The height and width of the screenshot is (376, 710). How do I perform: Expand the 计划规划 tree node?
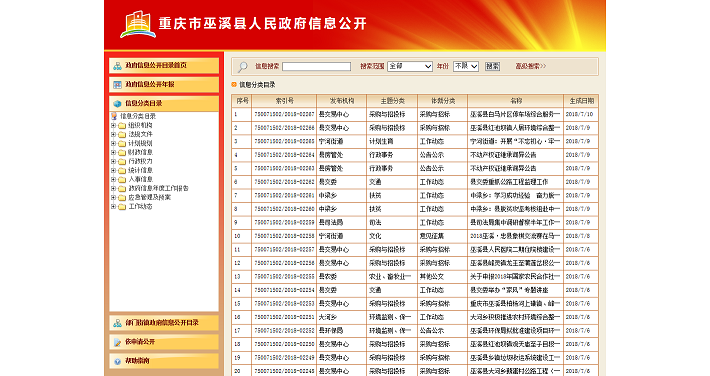[113, 144]
